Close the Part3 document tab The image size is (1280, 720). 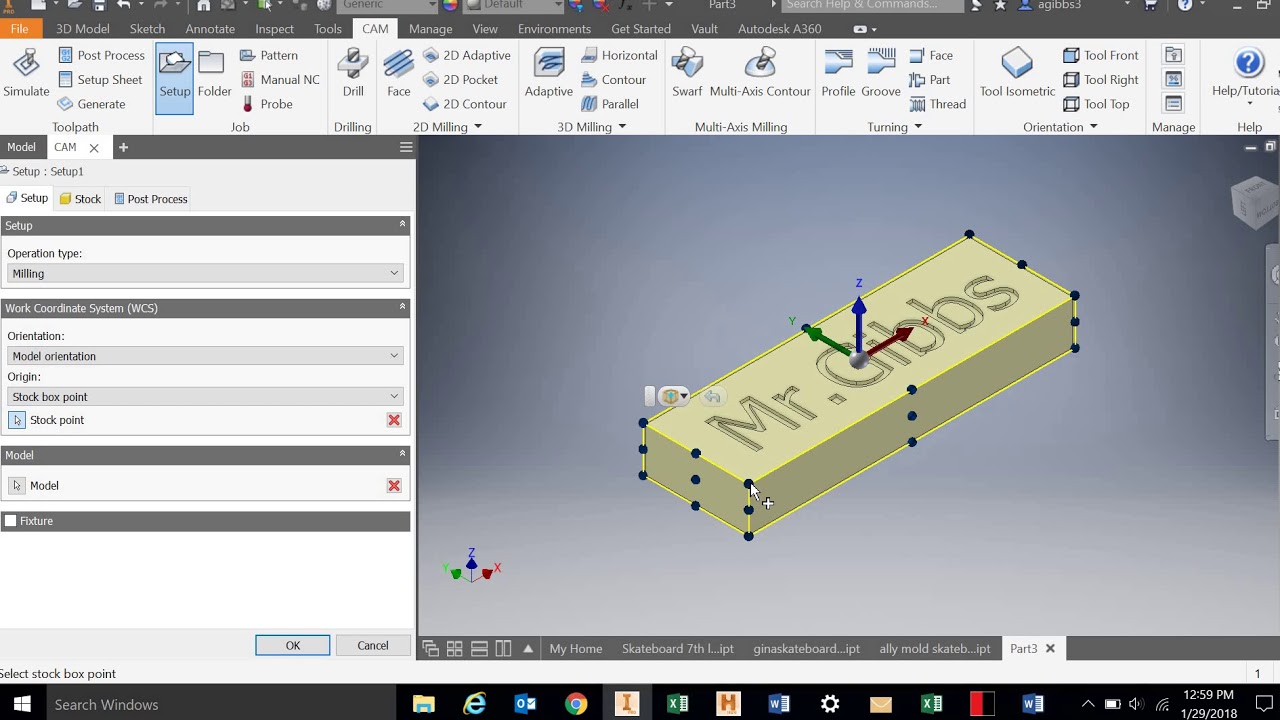1050,649
